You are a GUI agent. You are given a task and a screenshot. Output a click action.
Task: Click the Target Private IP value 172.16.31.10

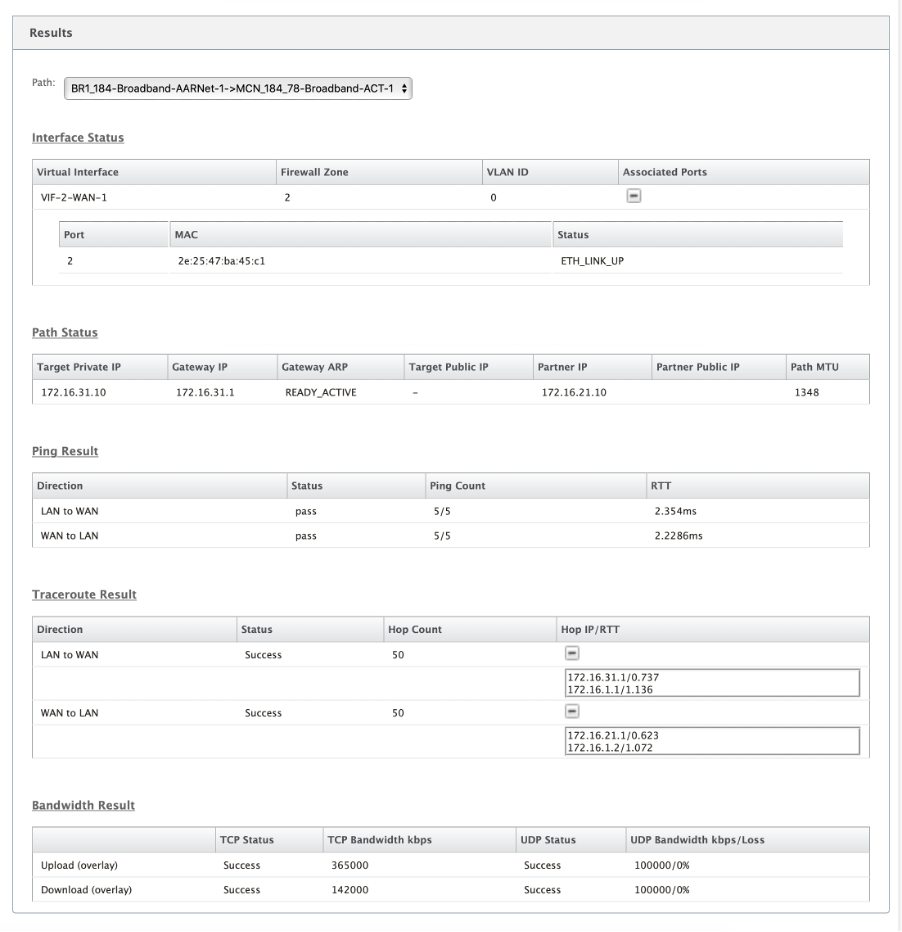pyautogui.click(x=74, y=392)
